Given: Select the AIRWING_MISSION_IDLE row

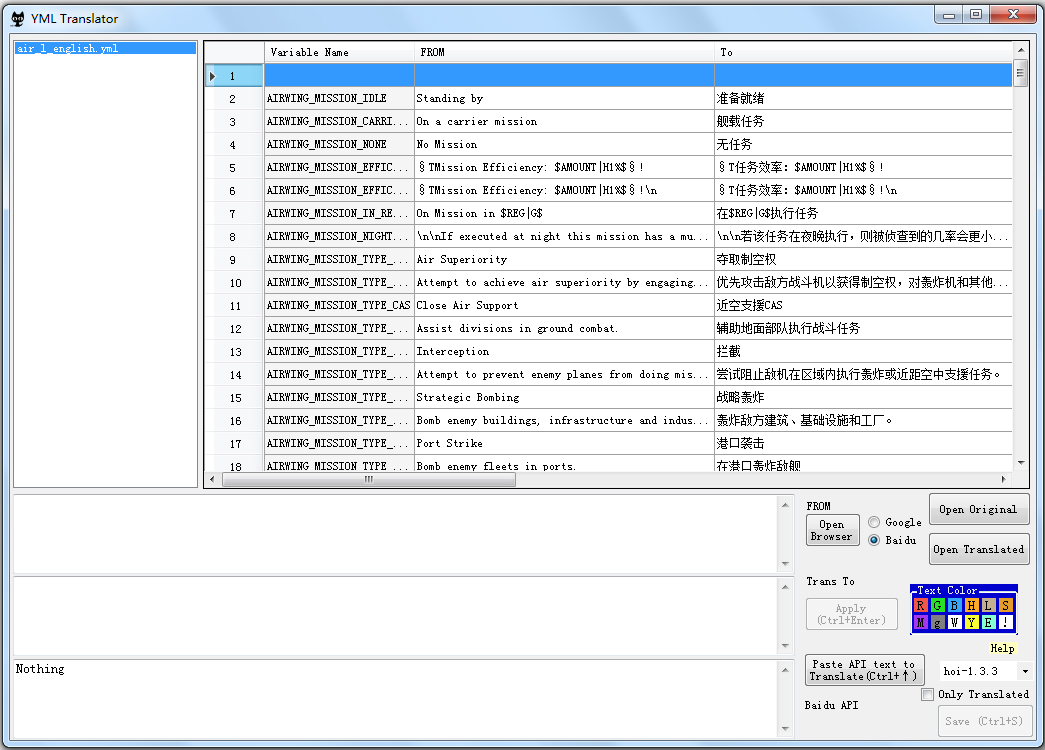Looking at the screenshot, I should [x=339, y=98].
